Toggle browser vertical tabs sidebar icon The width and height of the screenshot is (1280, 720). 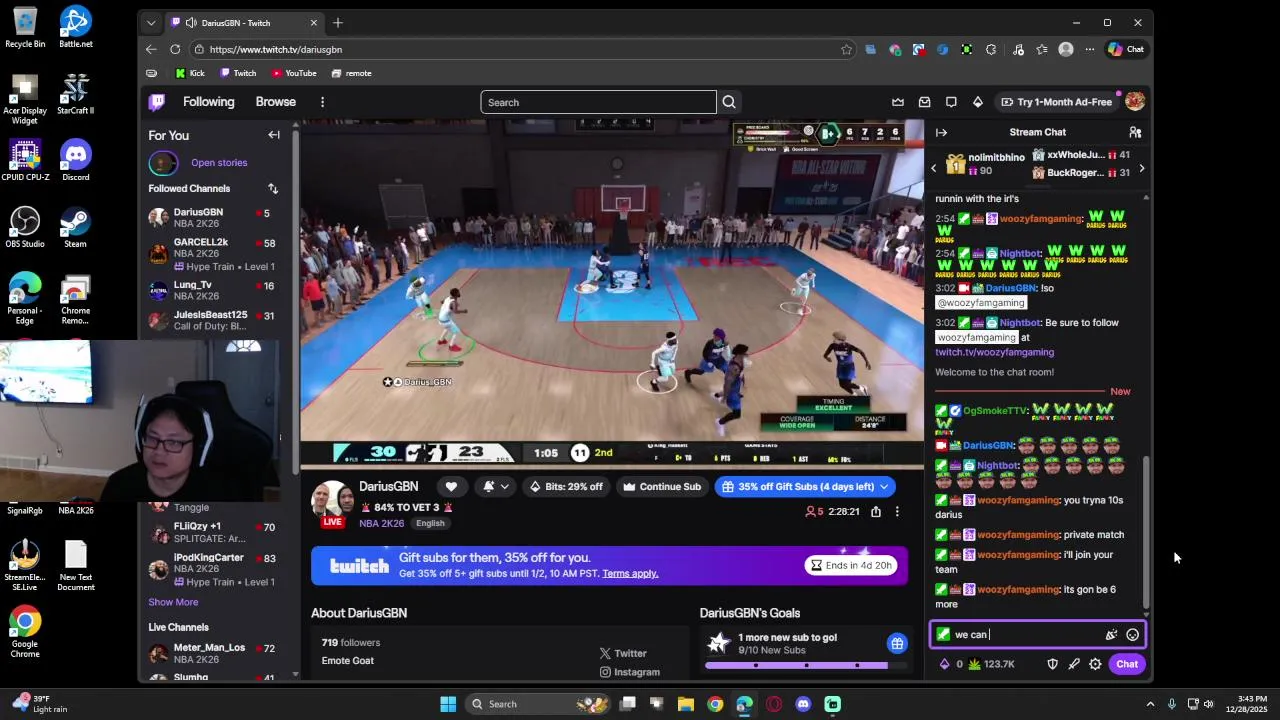coord(151,73)
